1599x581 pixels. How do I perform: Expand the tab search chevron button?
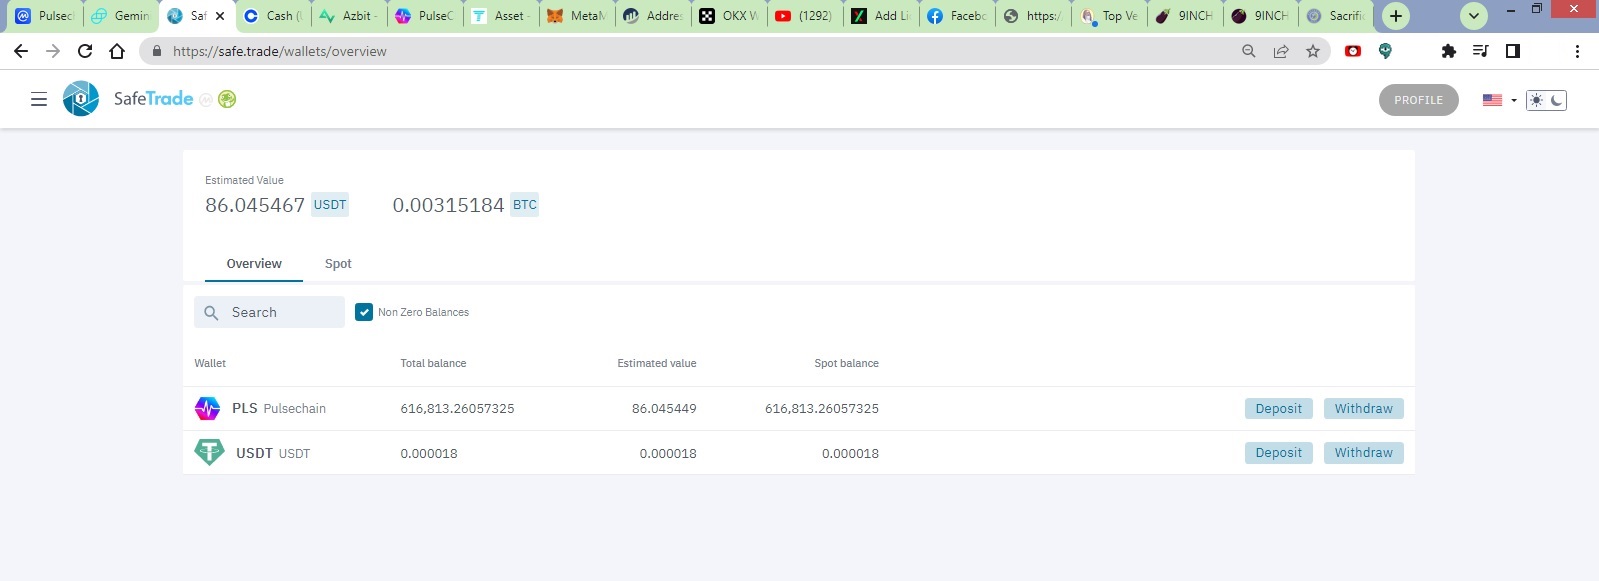(x=1473, y=16)
